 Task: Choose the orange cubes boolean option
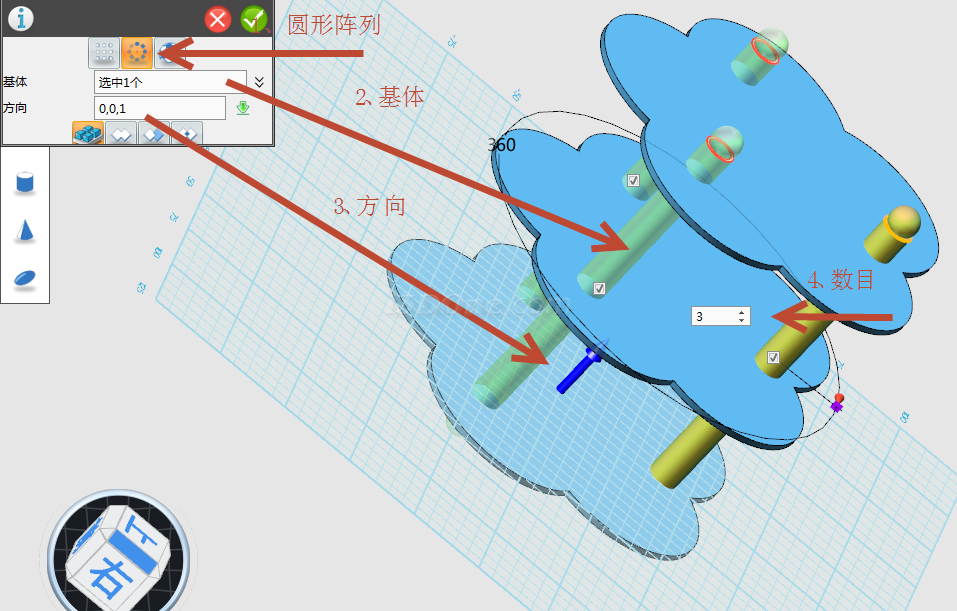88,133
